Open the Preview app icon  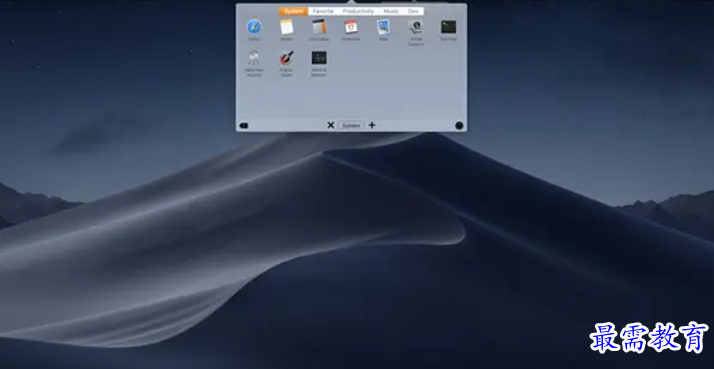[x=383, y=27]
